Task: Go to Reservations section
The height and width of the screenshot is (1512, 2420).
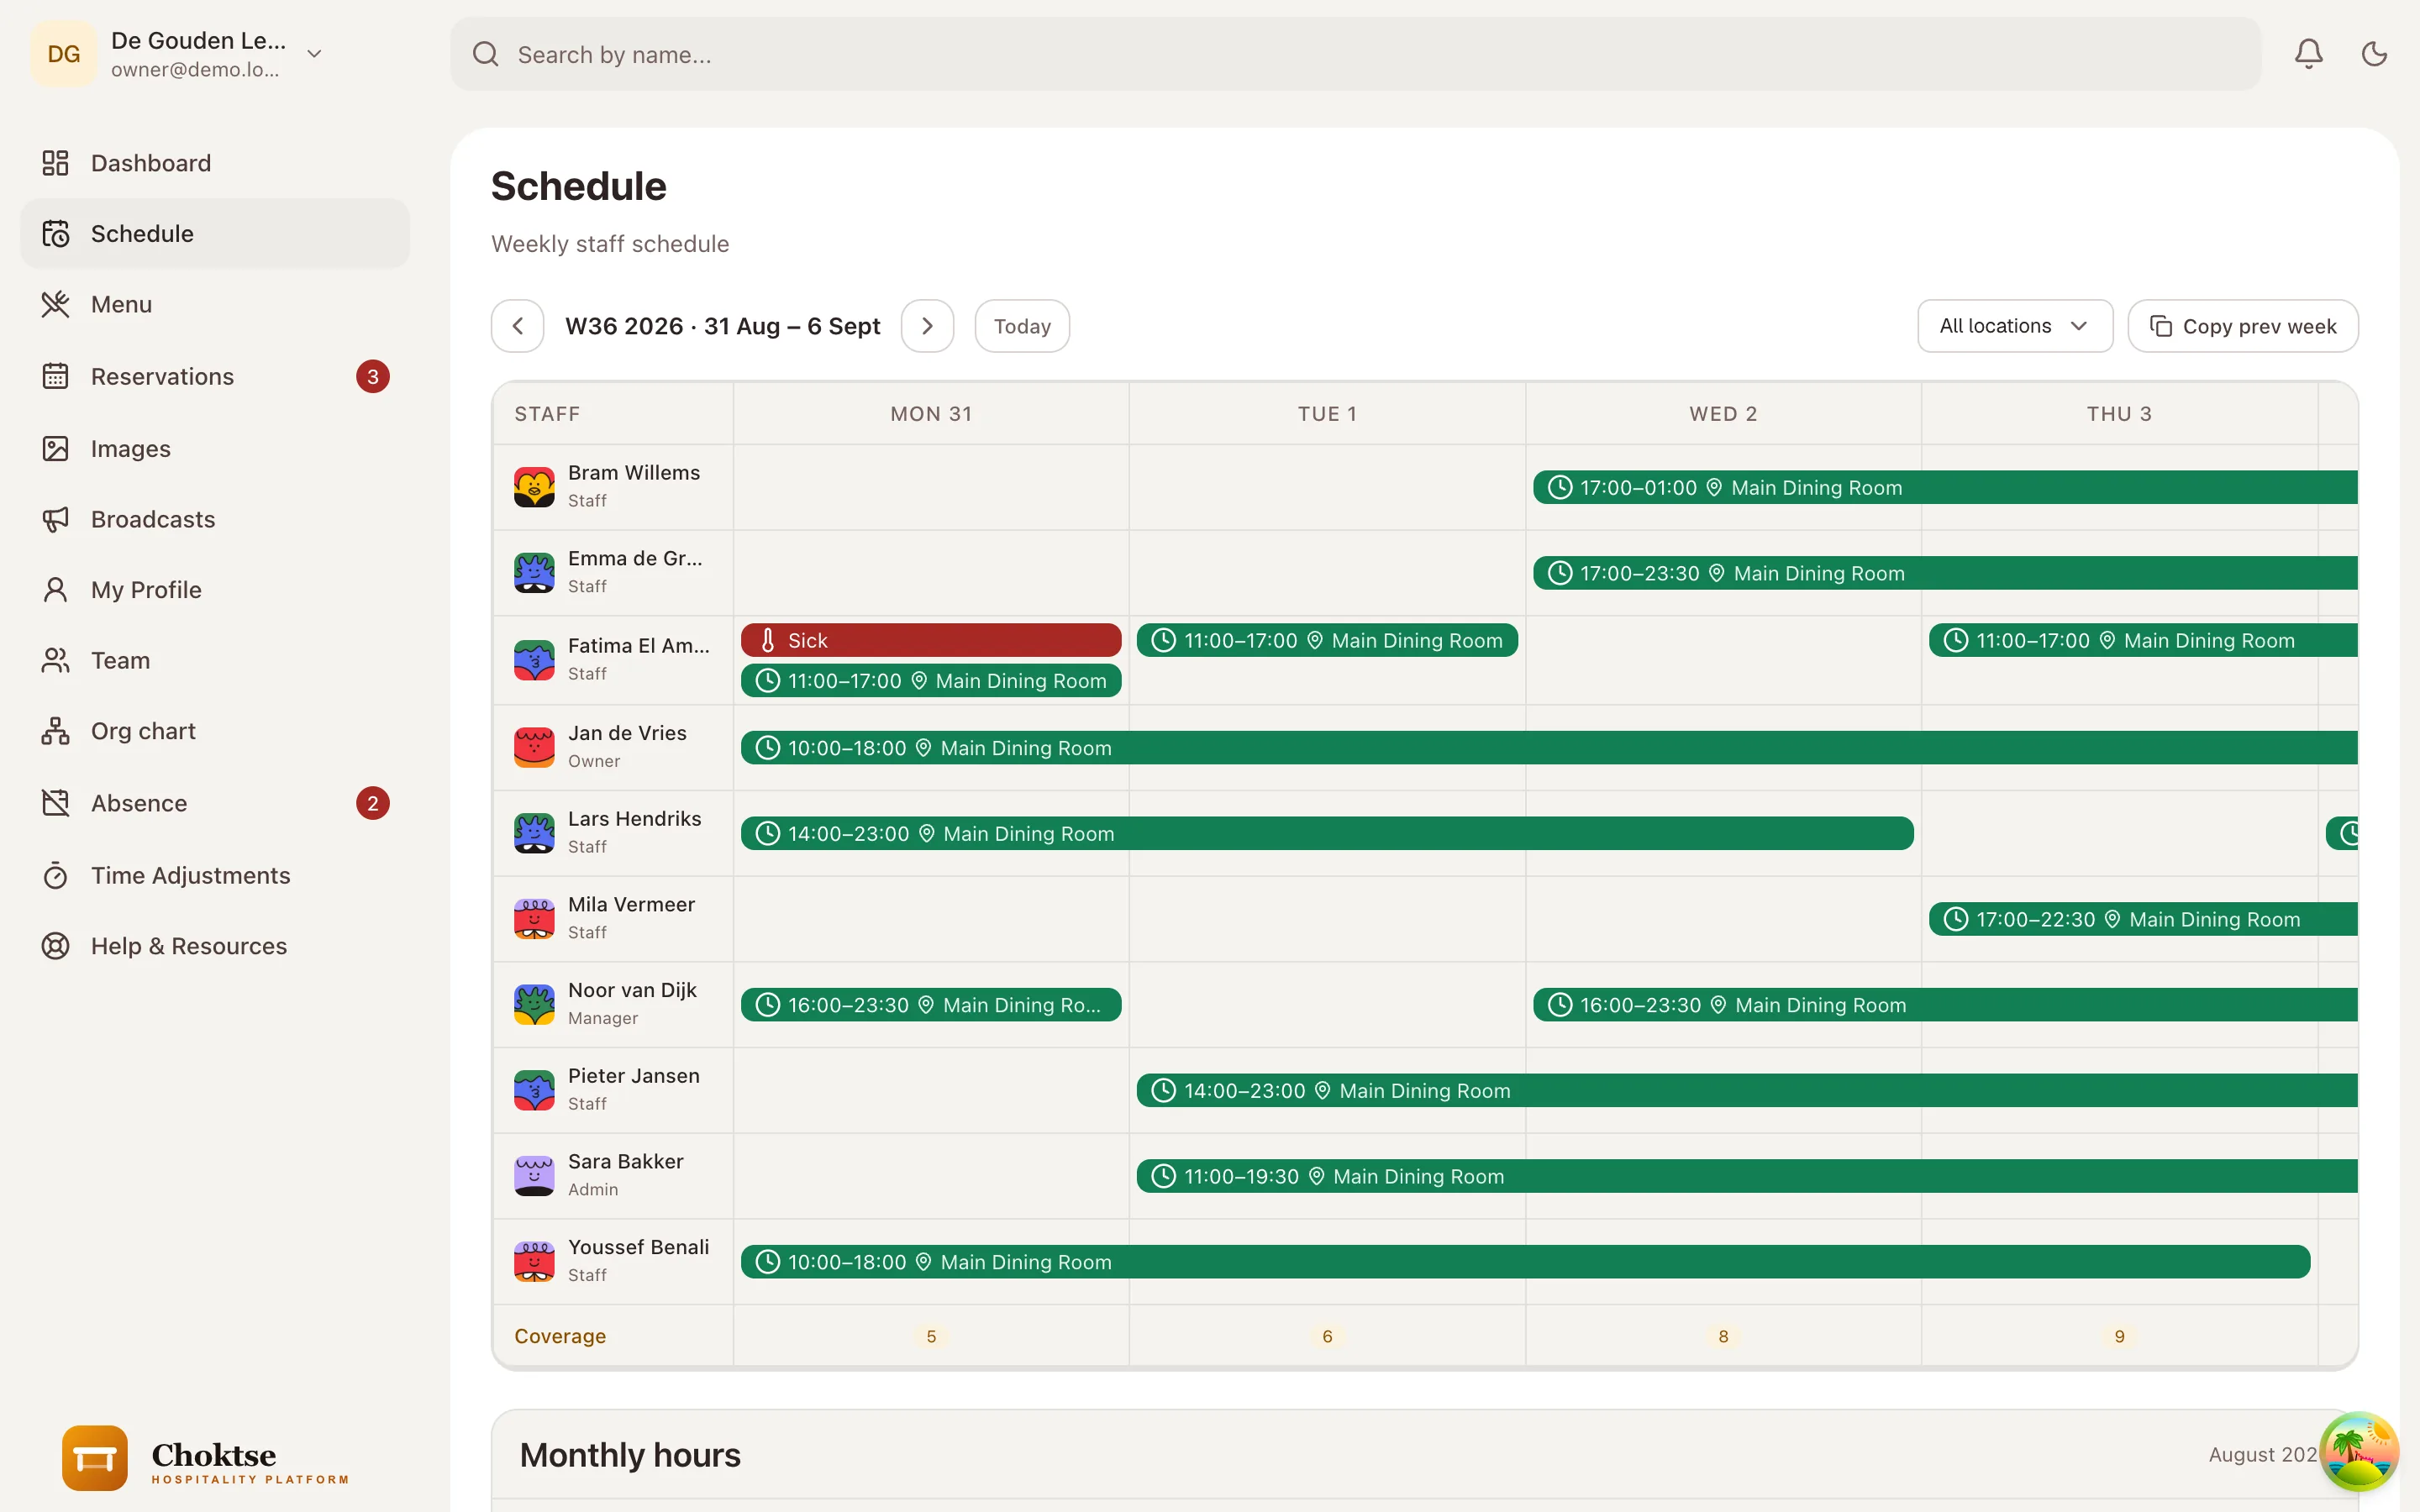Action: coord(215,376)
